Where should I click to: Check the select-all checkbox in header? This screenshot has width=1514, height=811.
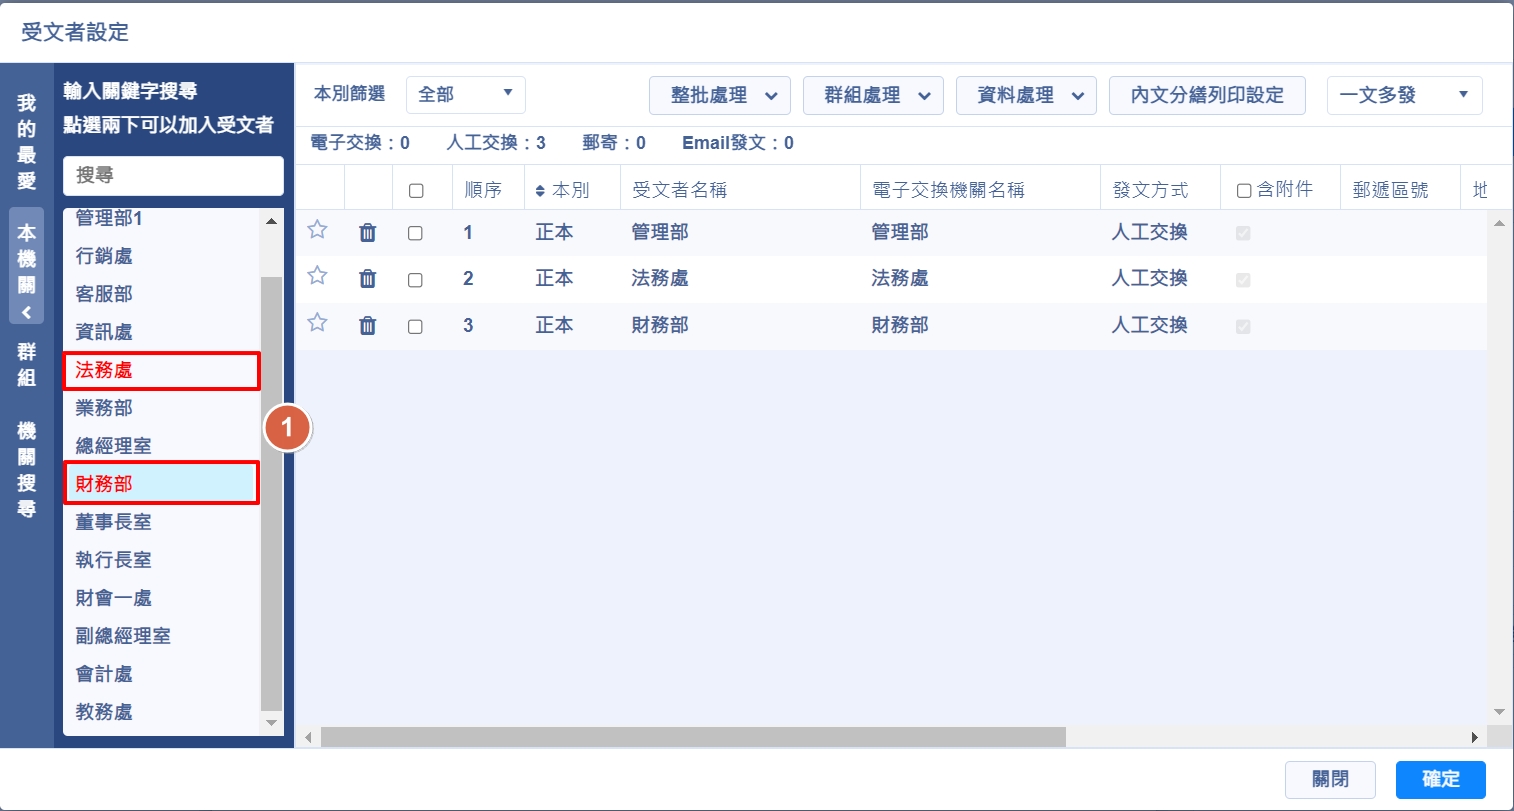coord(416,190)
